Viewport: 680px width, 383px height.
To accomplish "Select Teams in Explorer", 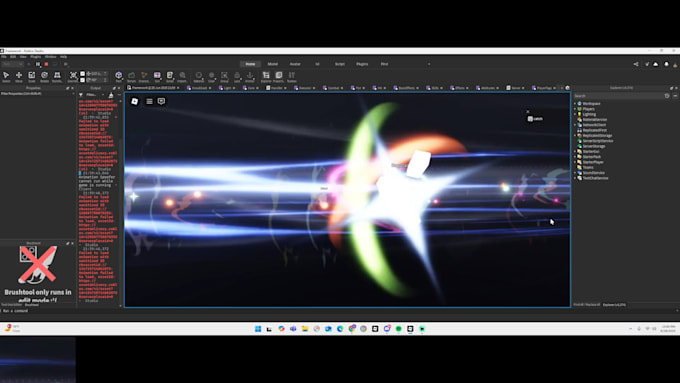I will tap(588, 167).
